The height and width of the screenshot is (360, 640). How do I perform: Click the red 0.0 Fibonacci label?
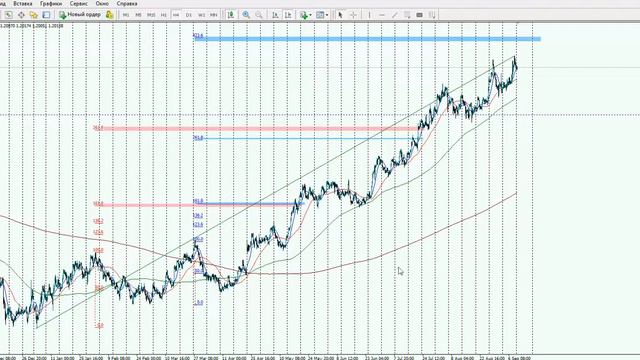tap(100, 326)
